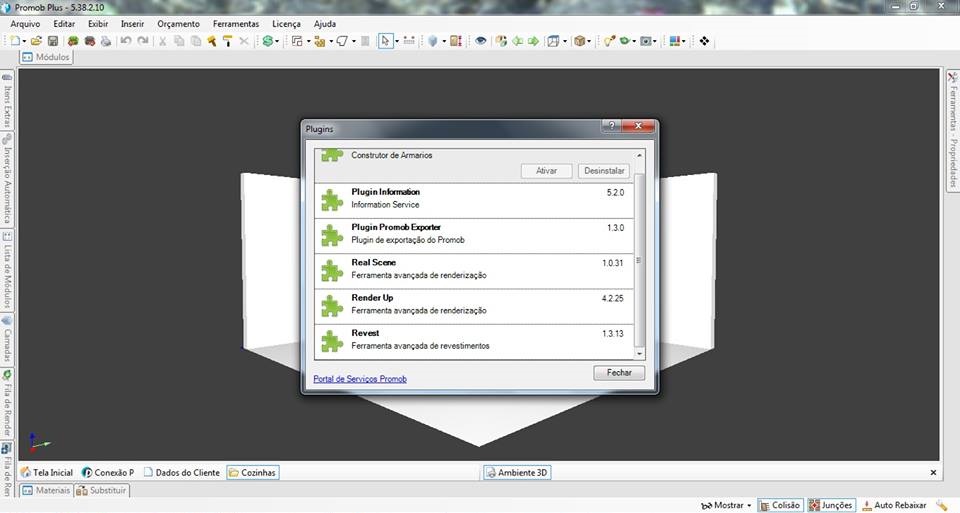This screenshot has width=960, height=513.
Task: Switch to the Módulos tab
Action: (47, 57)
